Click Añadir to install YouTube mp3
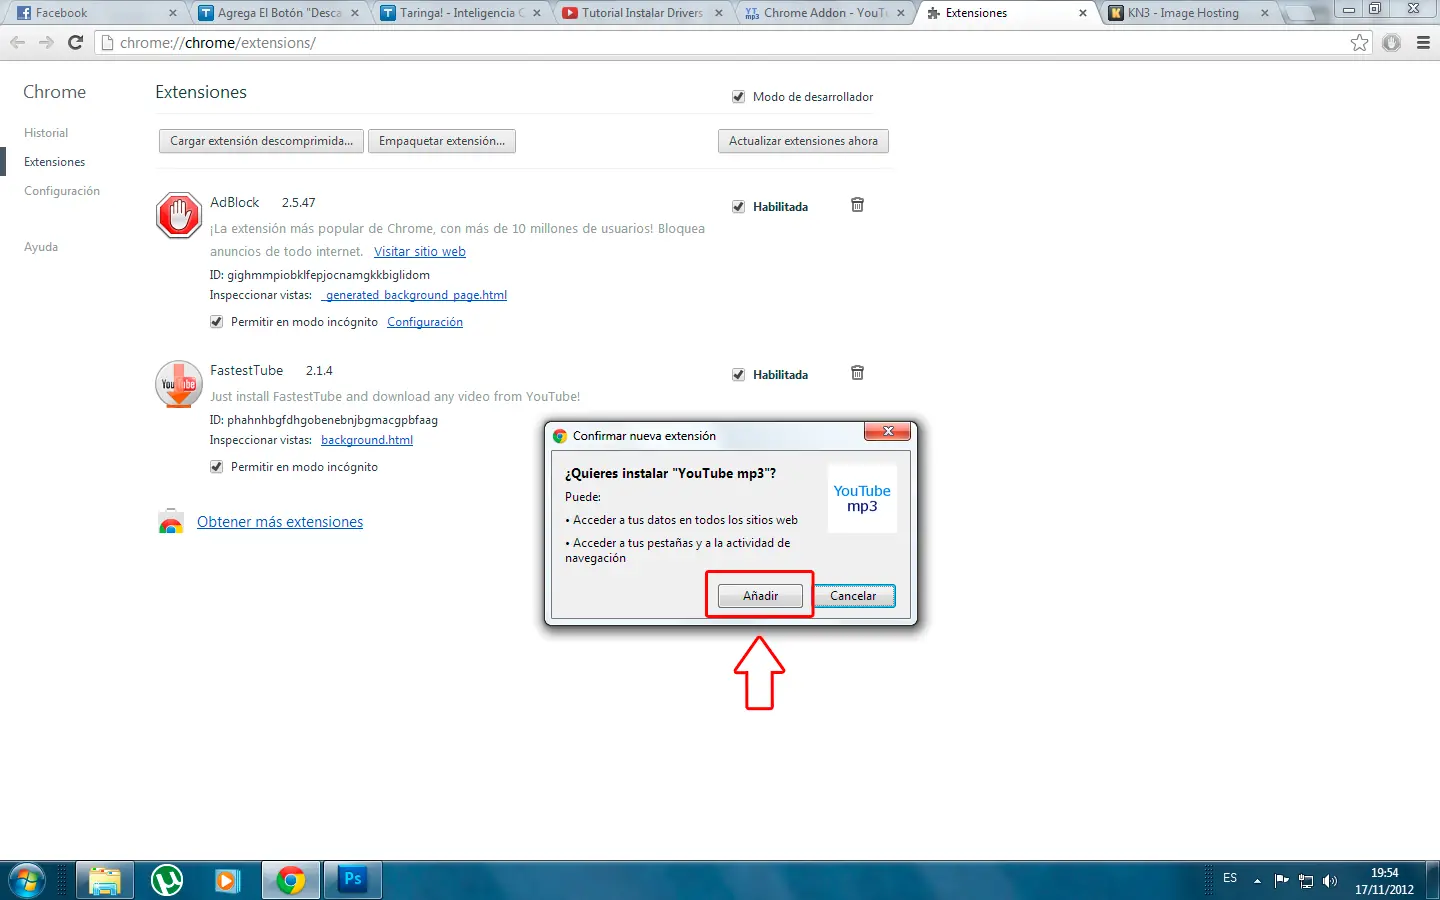 click(x=760, y=596)
